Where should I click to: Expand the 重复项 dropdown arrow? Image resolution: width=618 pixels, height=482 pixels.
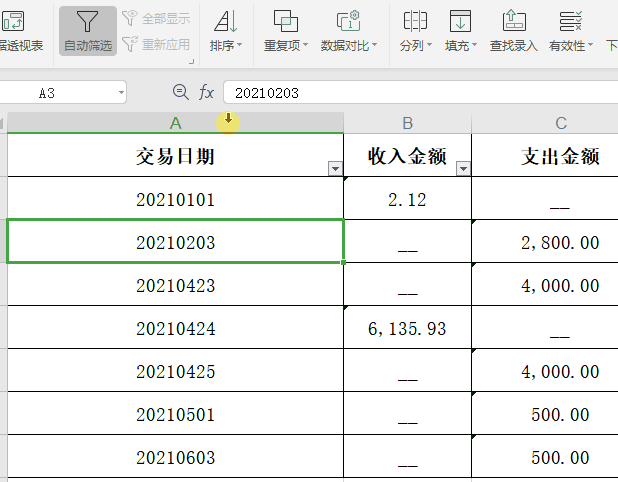[x=305, y=45]
